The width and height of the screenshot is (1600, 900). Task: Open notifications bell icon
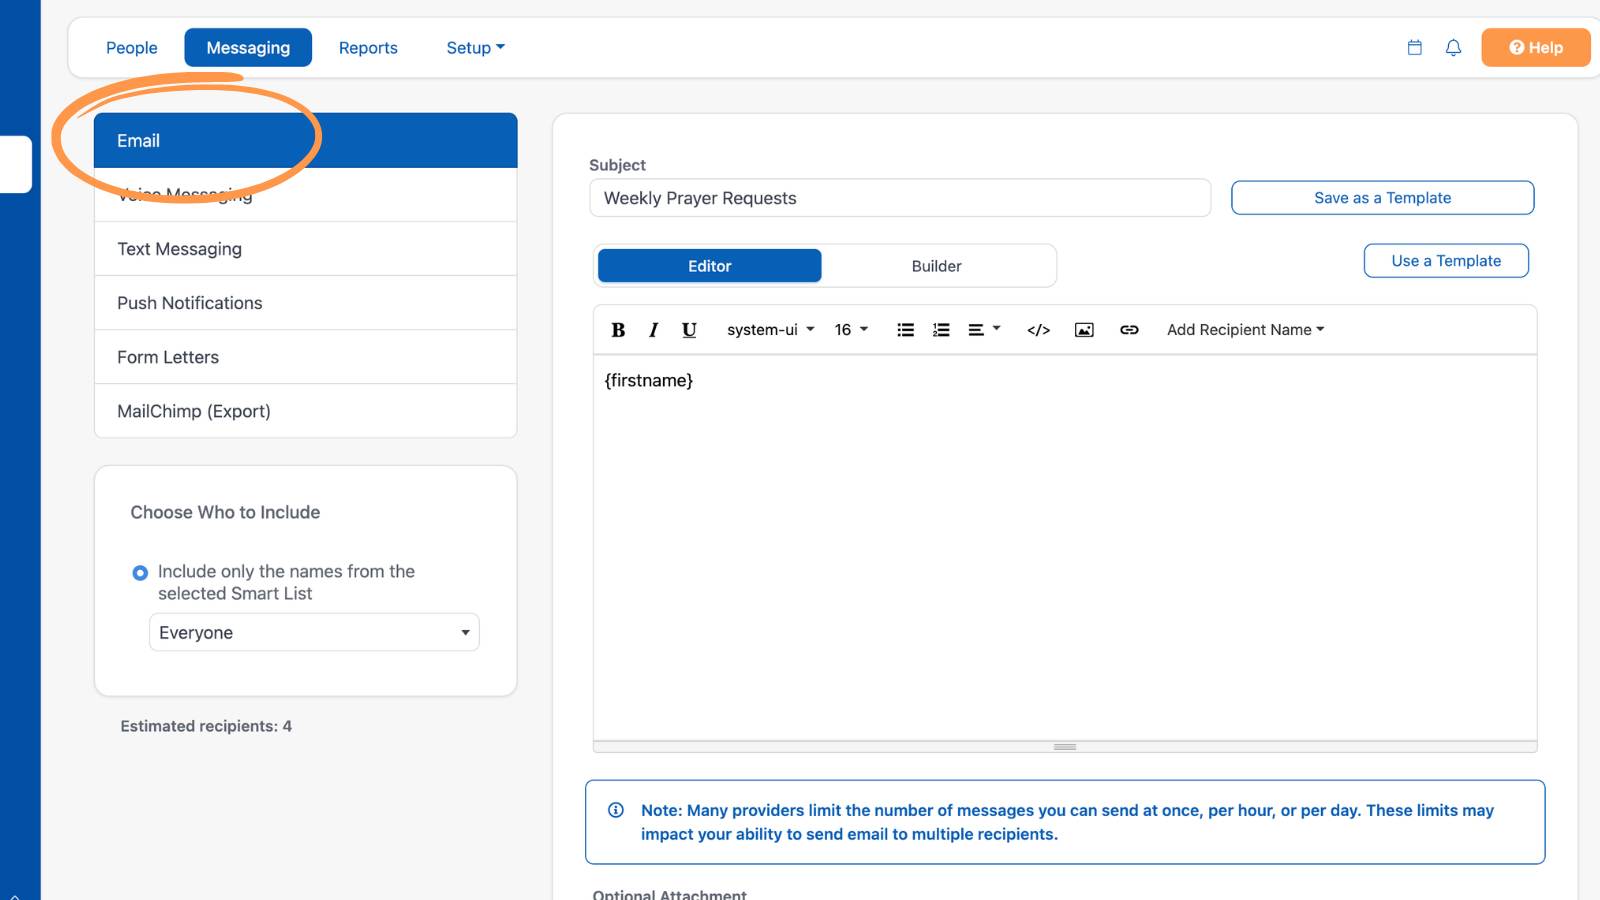pos(1453,47)
